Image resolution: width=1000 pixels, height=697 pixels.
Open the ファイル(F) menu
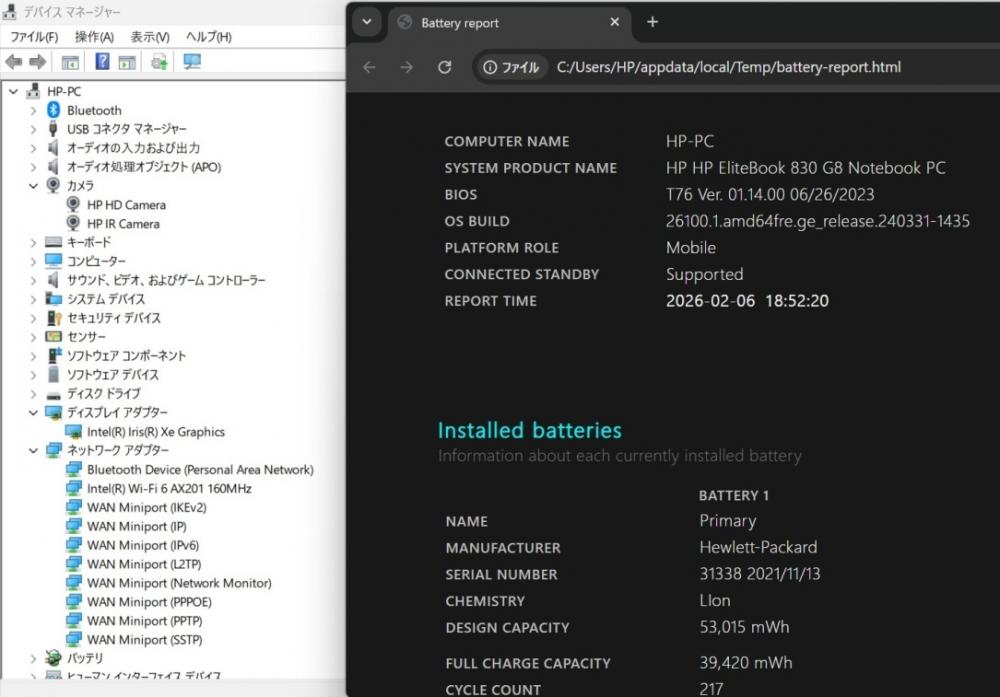pyautogui.click(x=34, y=37)
